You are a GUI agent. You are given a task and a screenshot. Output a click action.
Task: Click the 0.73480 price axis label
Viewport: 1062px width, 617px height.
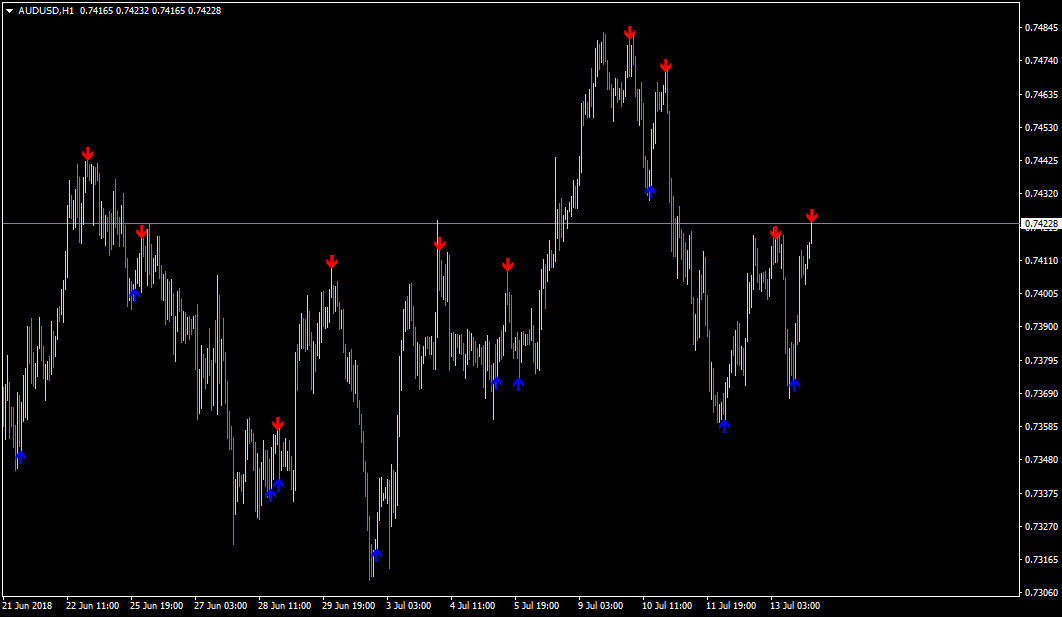(x=1041, y=460)
